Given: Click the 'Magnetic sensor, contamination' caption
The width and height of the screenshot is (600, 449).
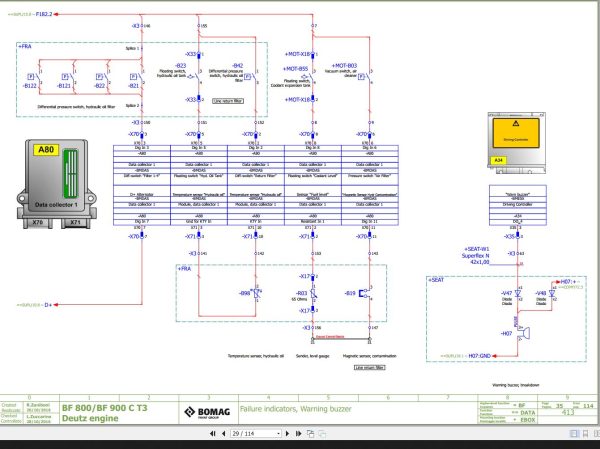Looking at the screenshot, I should [369, 356].
